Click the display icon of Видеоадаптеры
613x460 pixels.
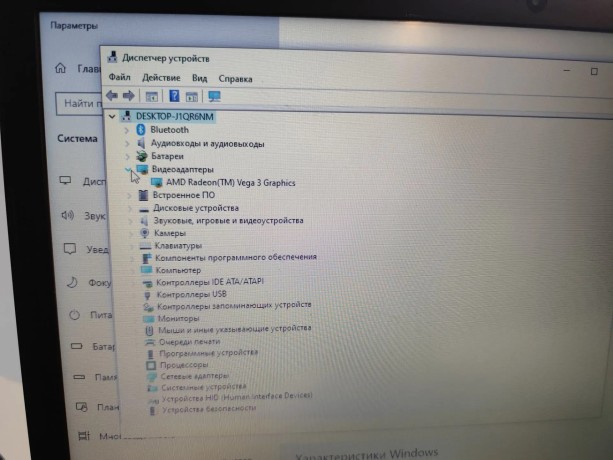click(142, 169)
